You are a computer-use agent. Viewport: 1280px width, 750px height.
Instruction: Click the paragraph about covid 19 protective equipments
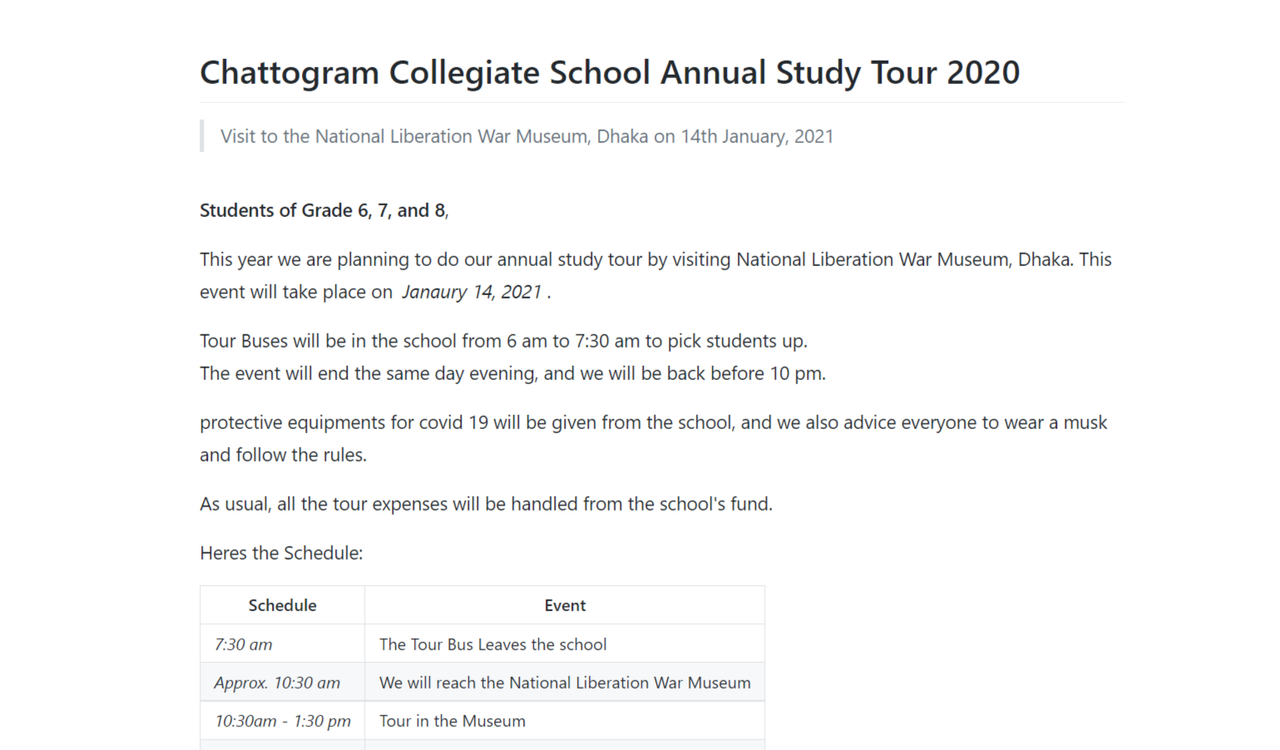(654, 438)
